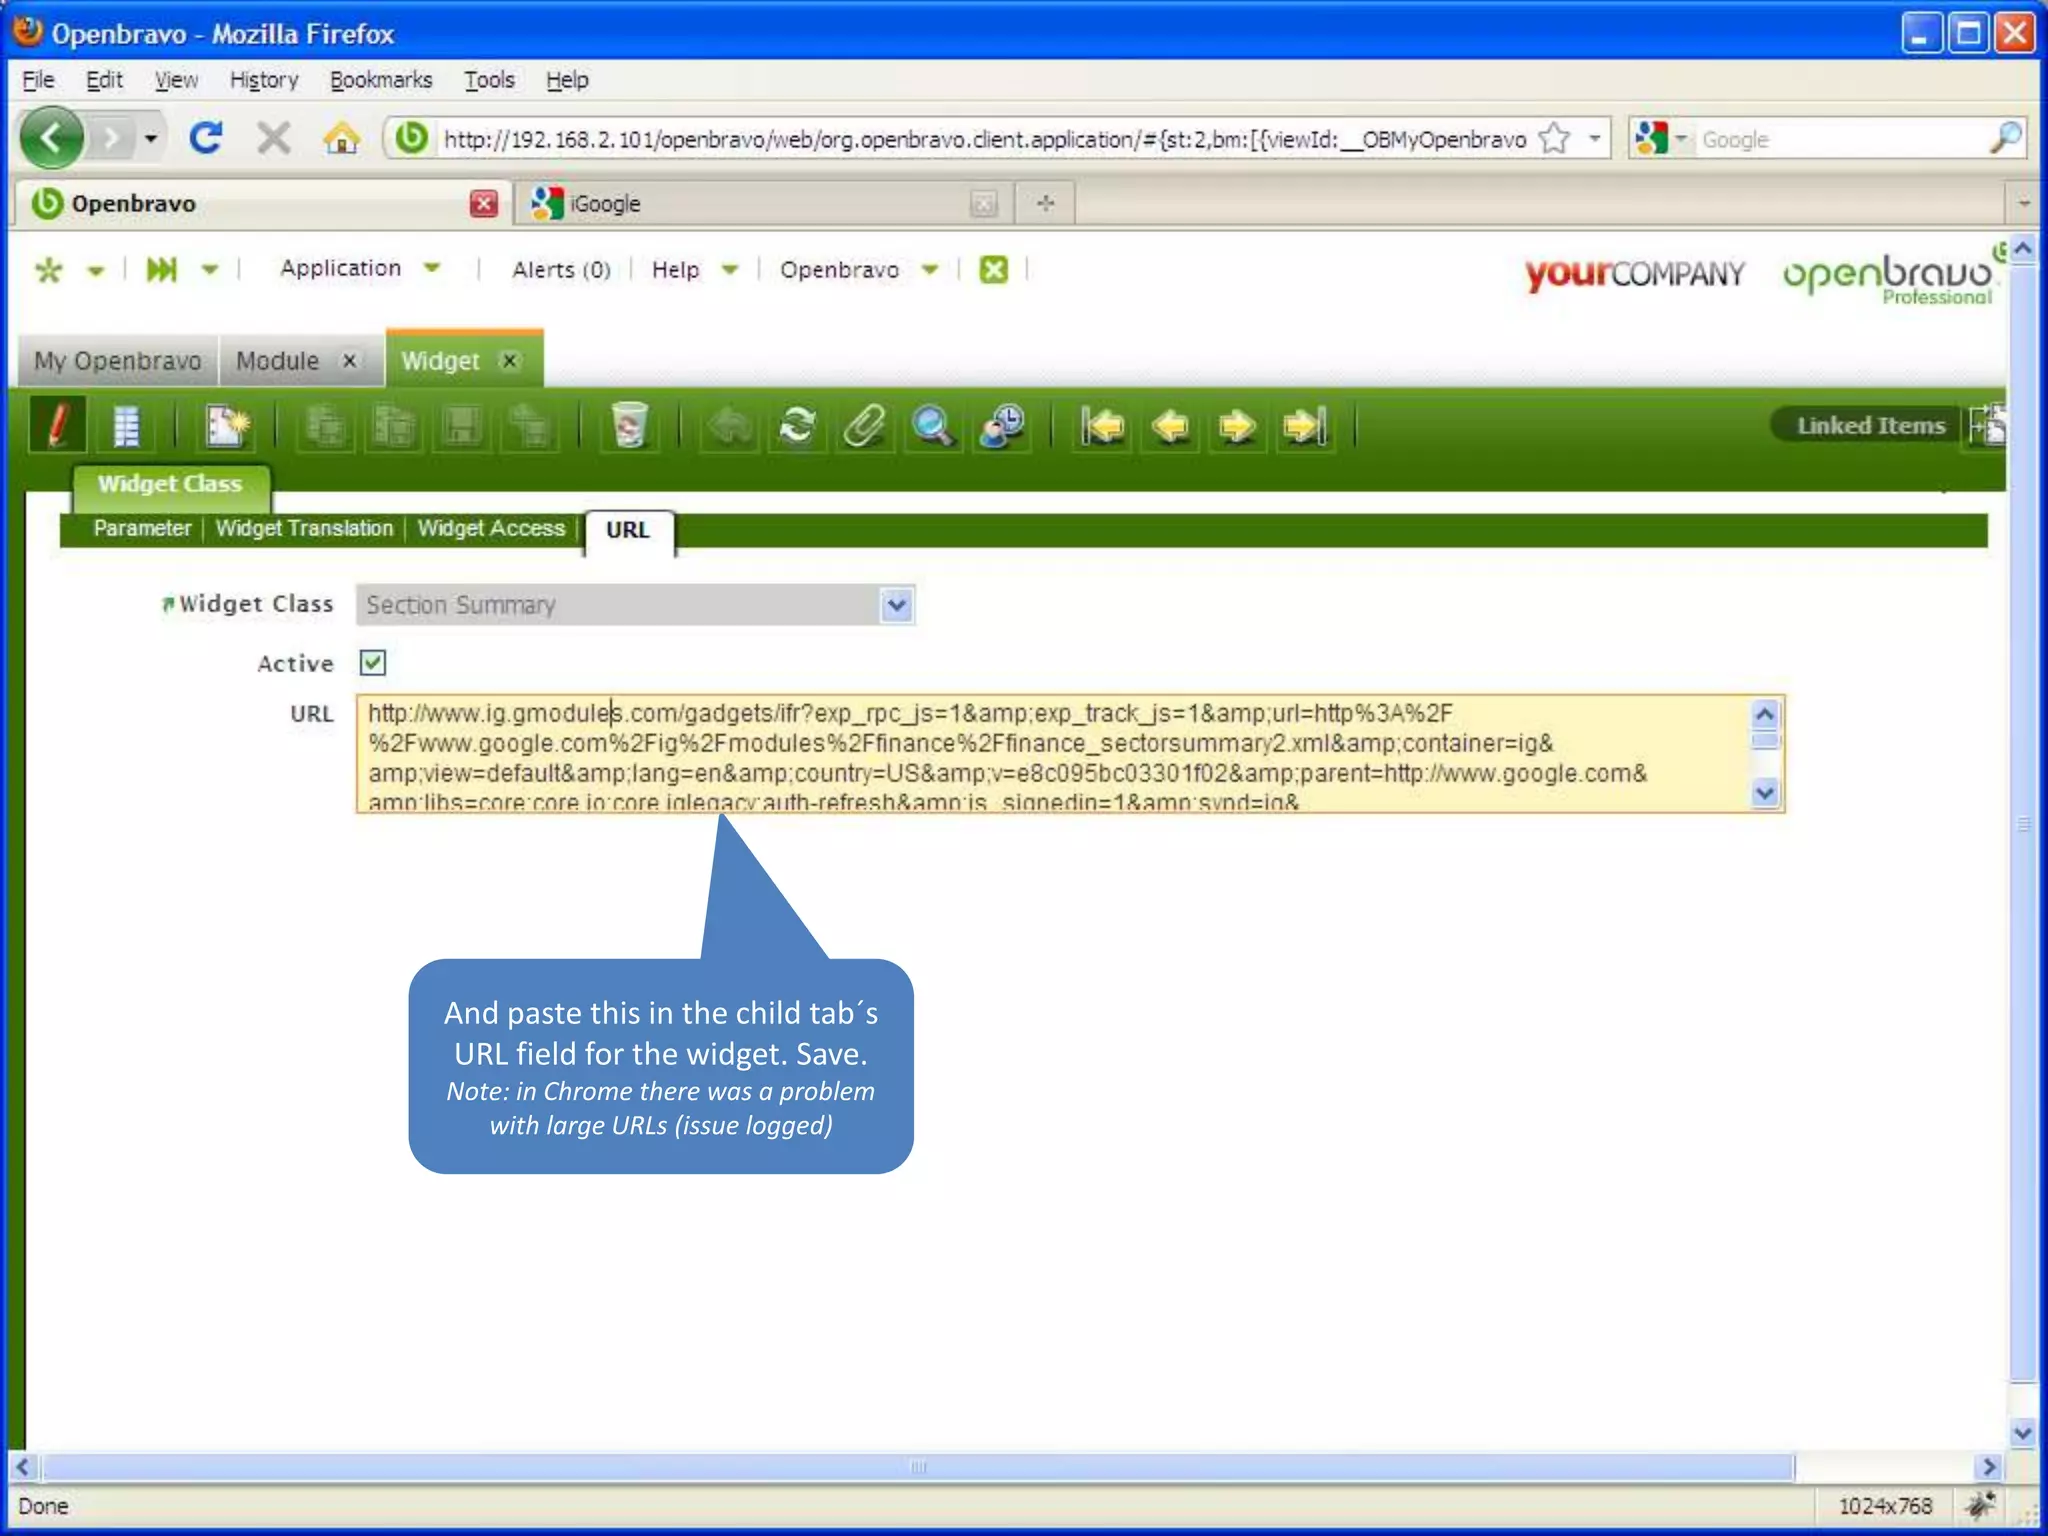Bookmark this page with the star icon
Screen dimensions: 2048x1536
pyautogui.click(x=1554, y=138)
